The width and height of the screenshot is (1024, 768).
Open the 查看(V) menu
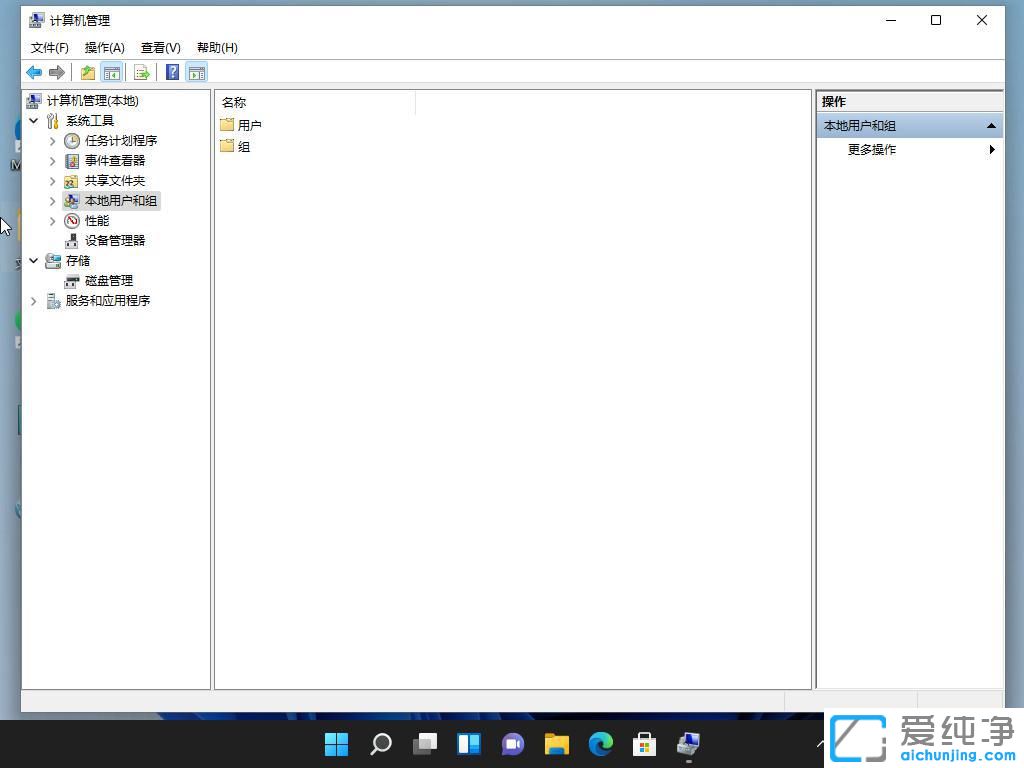(x=160, y=47)
